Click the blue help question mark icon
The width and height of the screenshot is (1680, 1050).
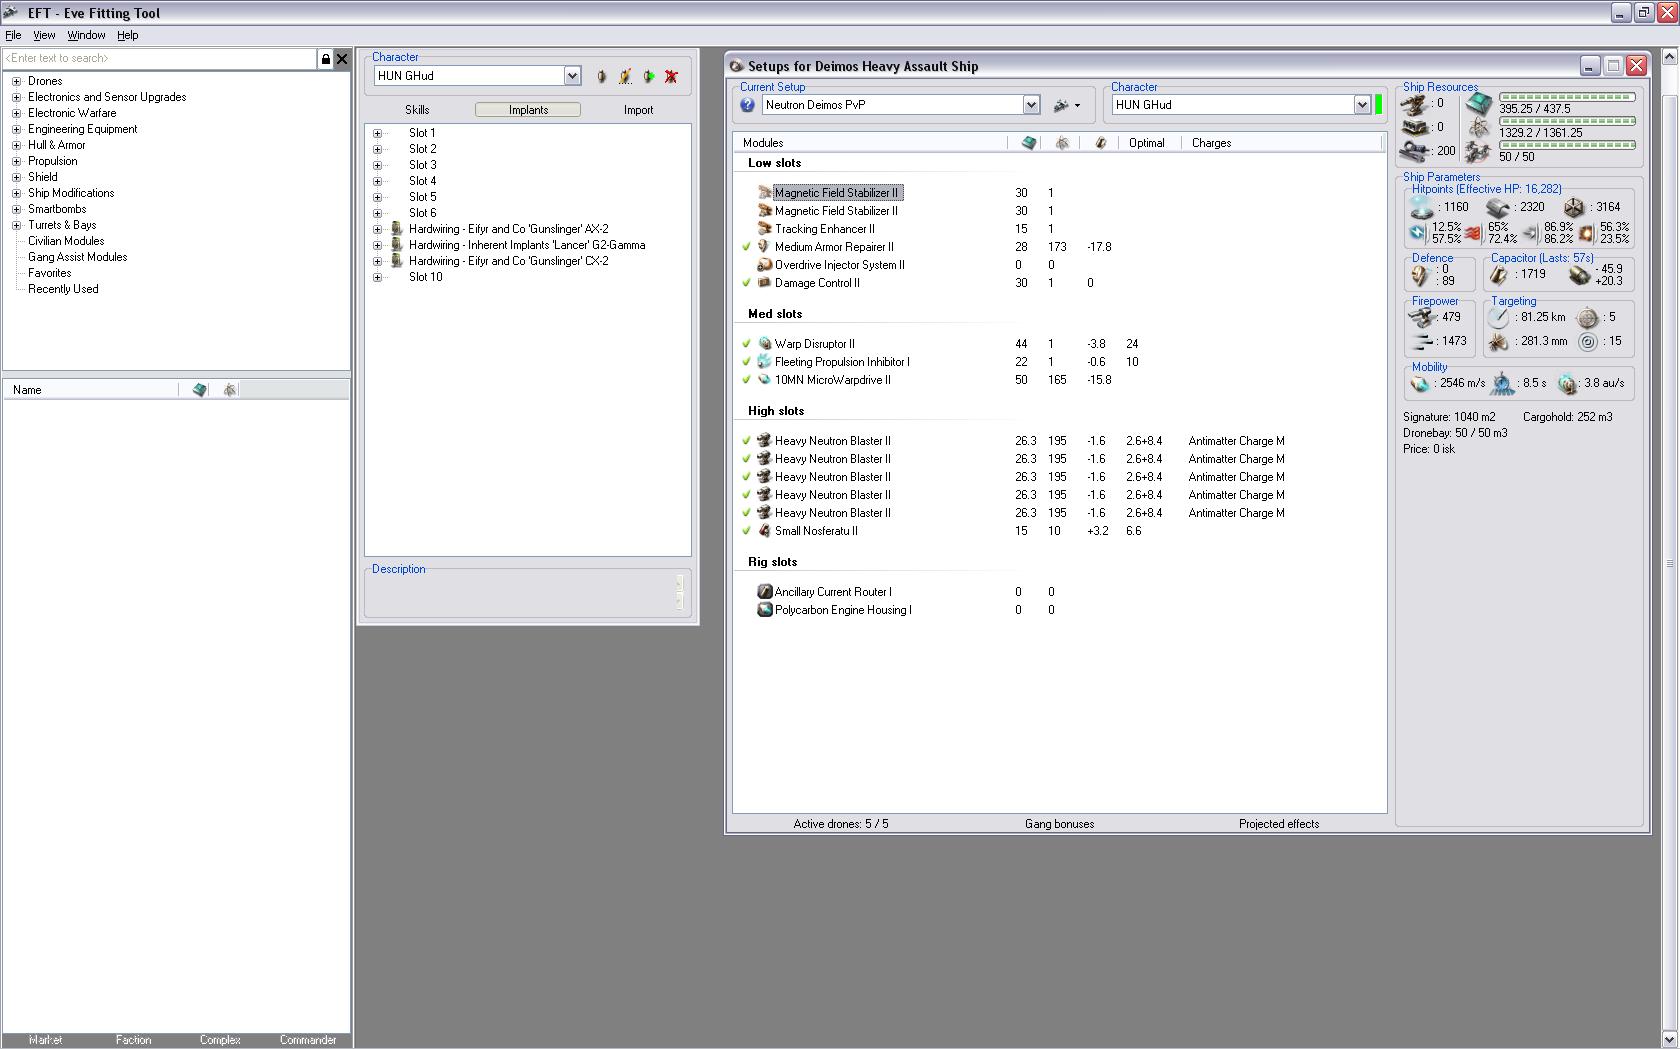[x=747, y=105]
